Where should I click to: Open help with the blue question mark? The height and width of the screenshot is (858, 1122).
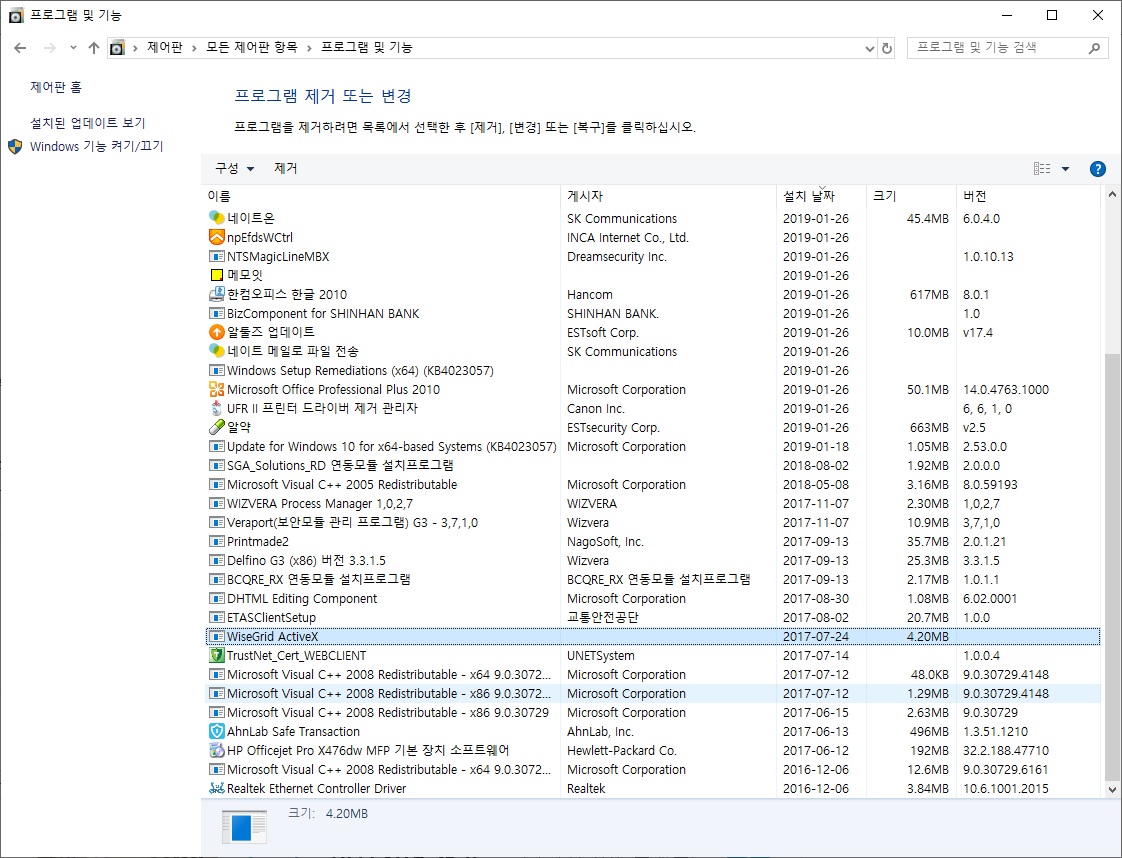(x=1097, y=169)
